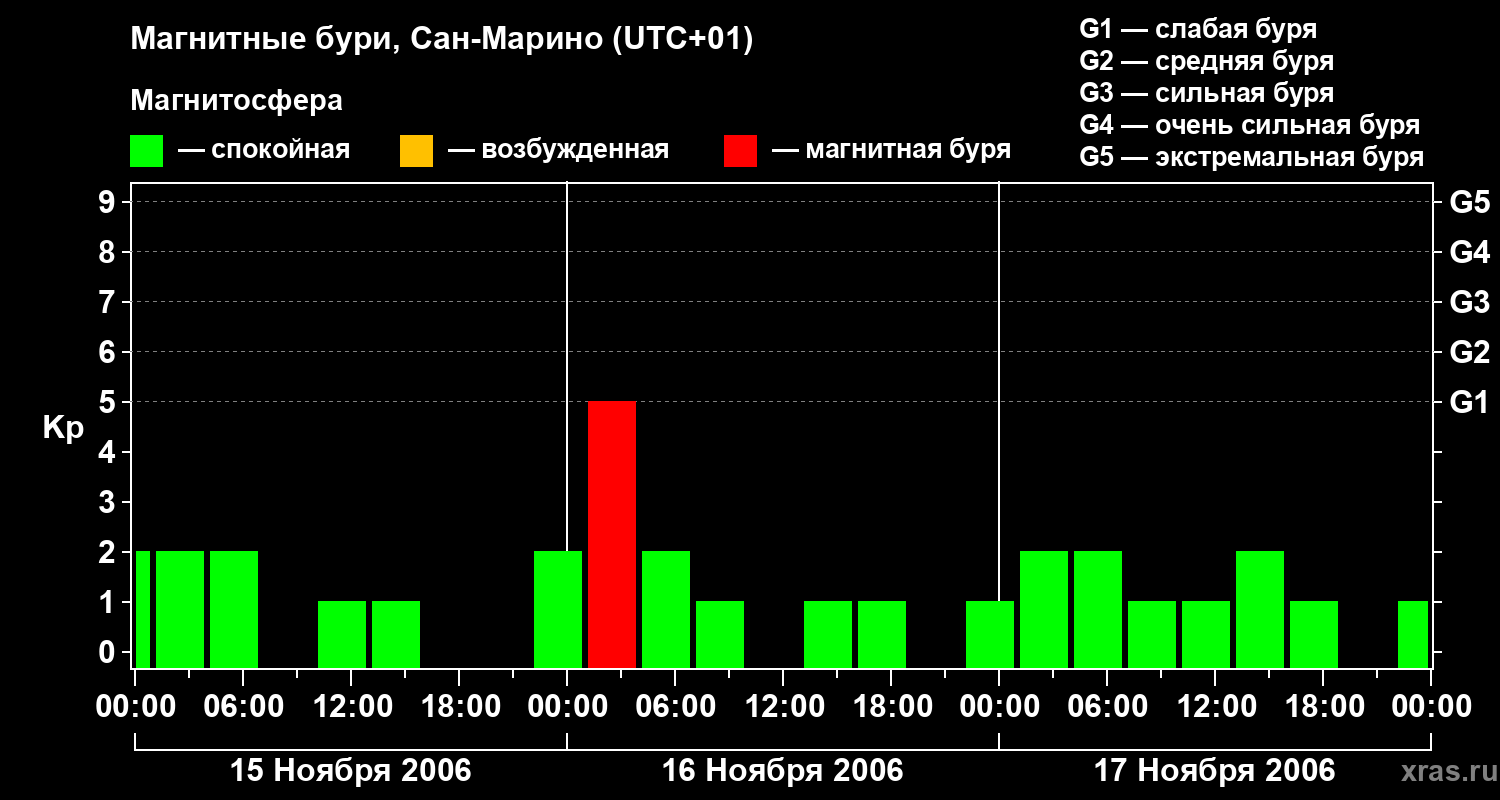
Task: Click the 06:00 tick label above 17 Ноября
Action: (x=1107, y=707)
